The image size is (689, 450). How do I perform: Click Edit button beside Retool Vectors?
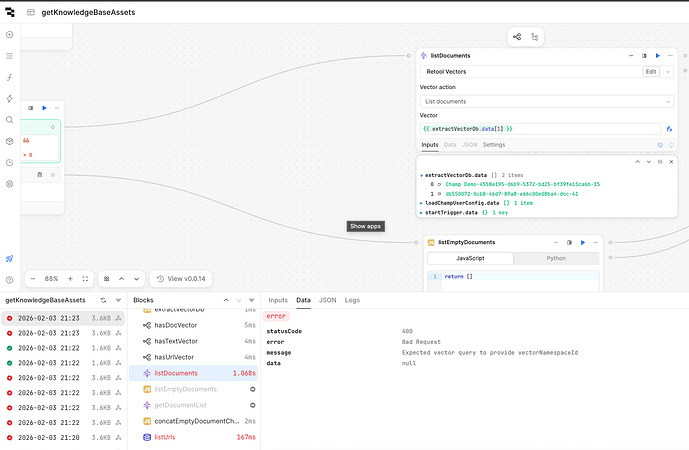[650, 72]
